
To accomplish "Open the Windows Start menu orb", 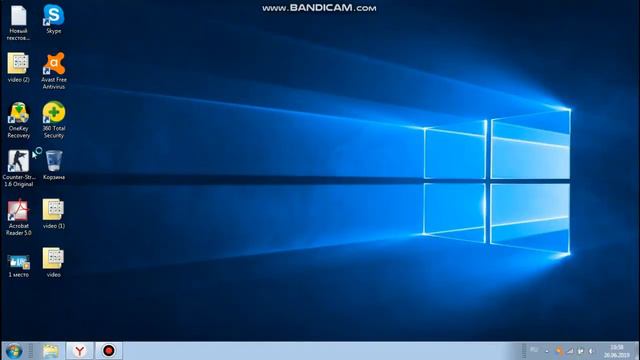I will click(14, 351).
